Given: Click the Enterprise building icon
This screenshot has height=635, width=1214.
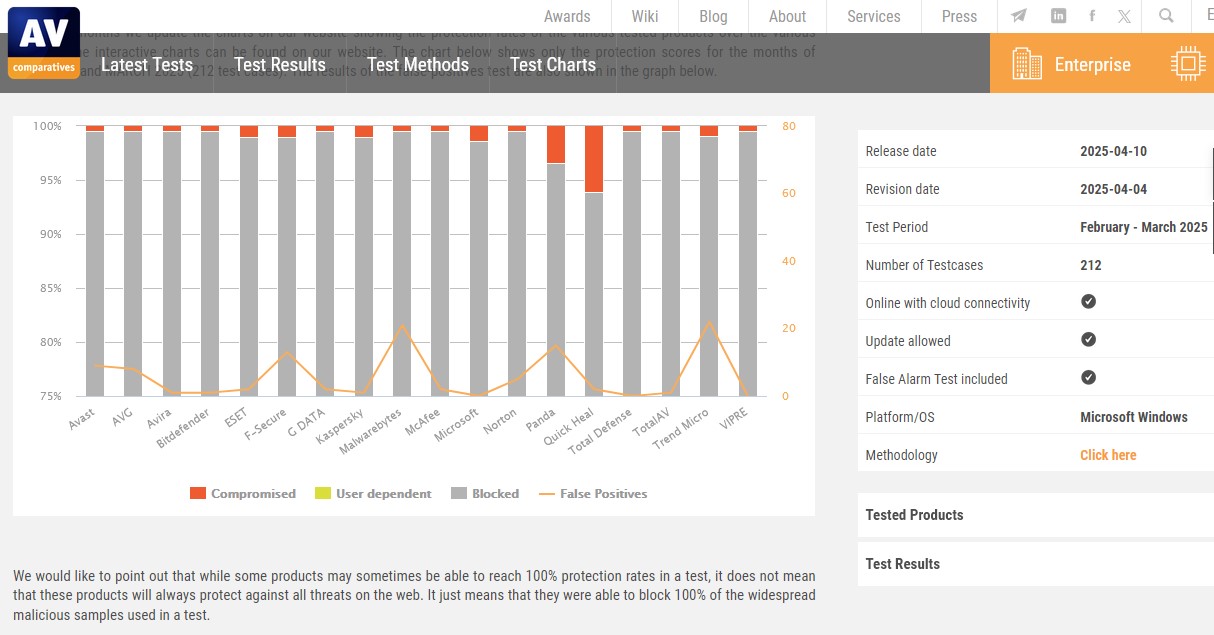Looking at the screenshot, I should [1027, 64].
